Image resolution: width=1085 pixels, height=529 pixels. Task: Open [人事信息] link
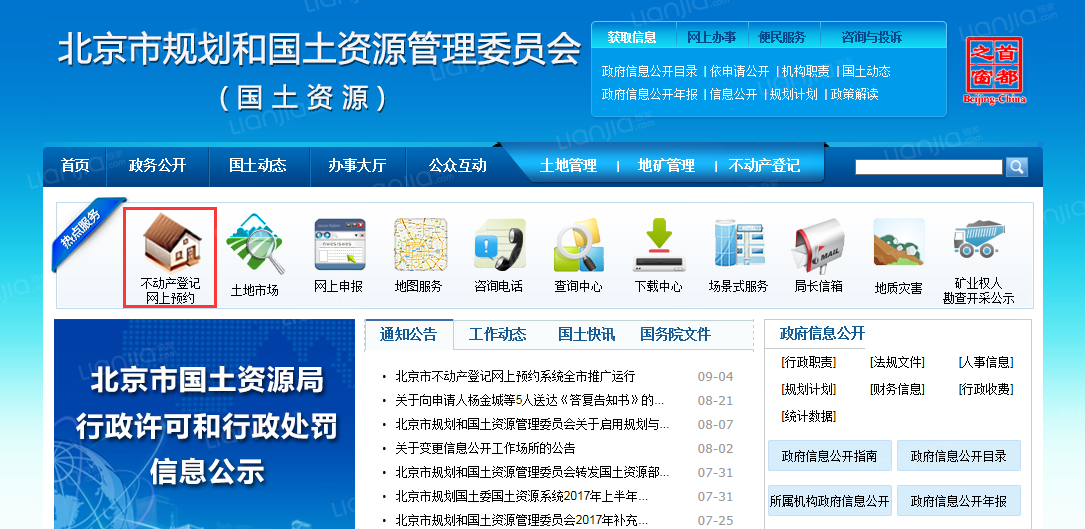click(985, 362)
